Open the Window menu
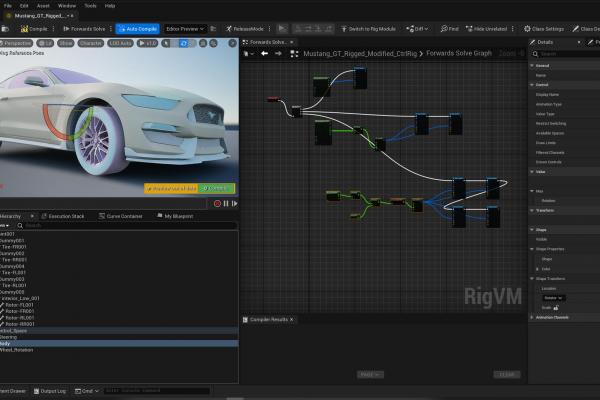Viewport: 600px width, 400px height. (66, 5)
